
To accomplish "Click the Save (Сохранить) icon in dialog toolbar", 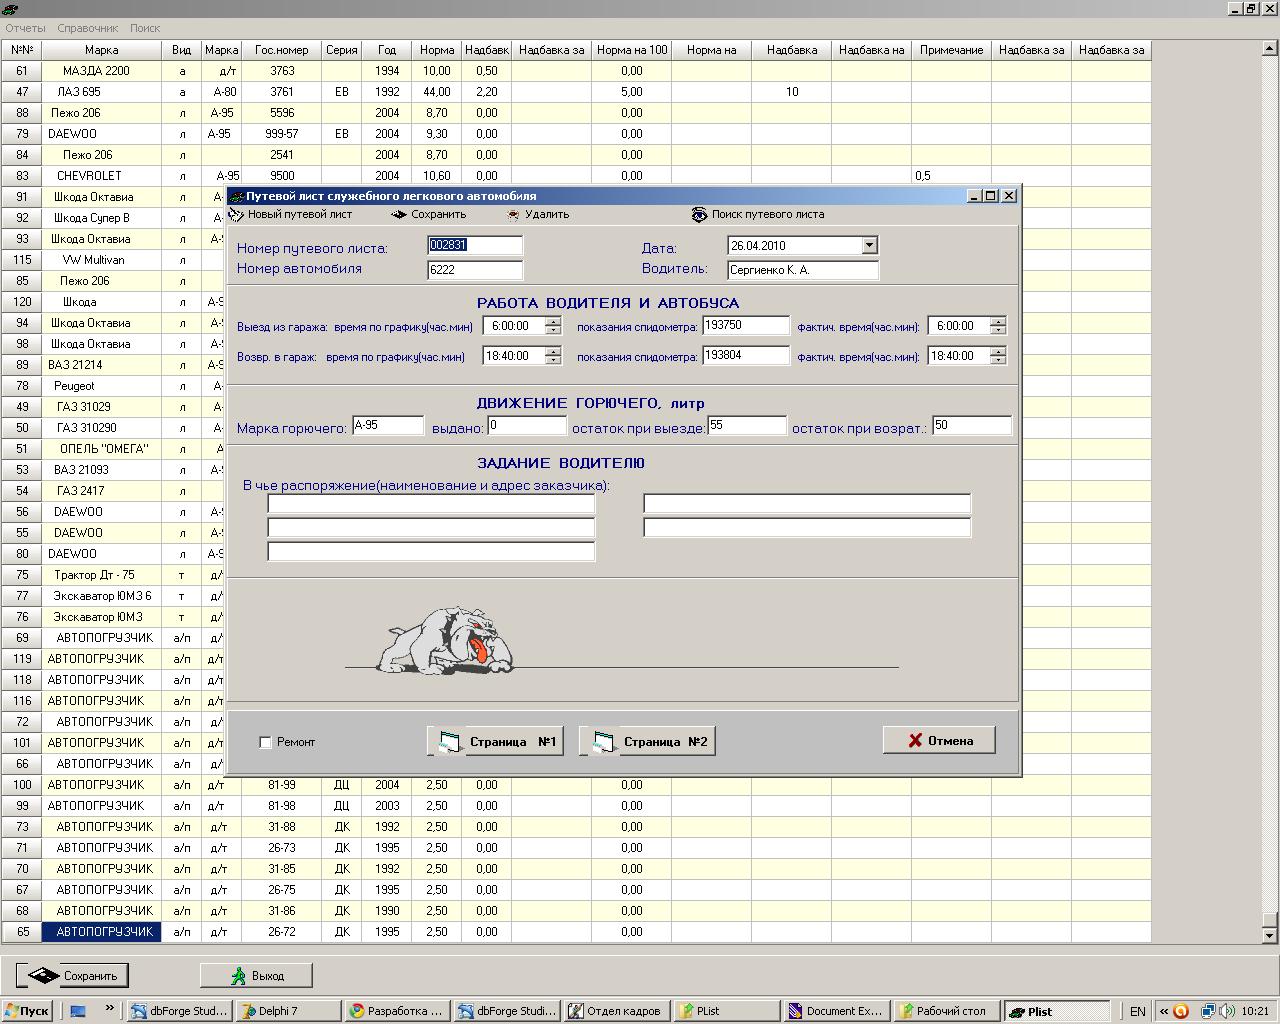I will coord(399,214).
